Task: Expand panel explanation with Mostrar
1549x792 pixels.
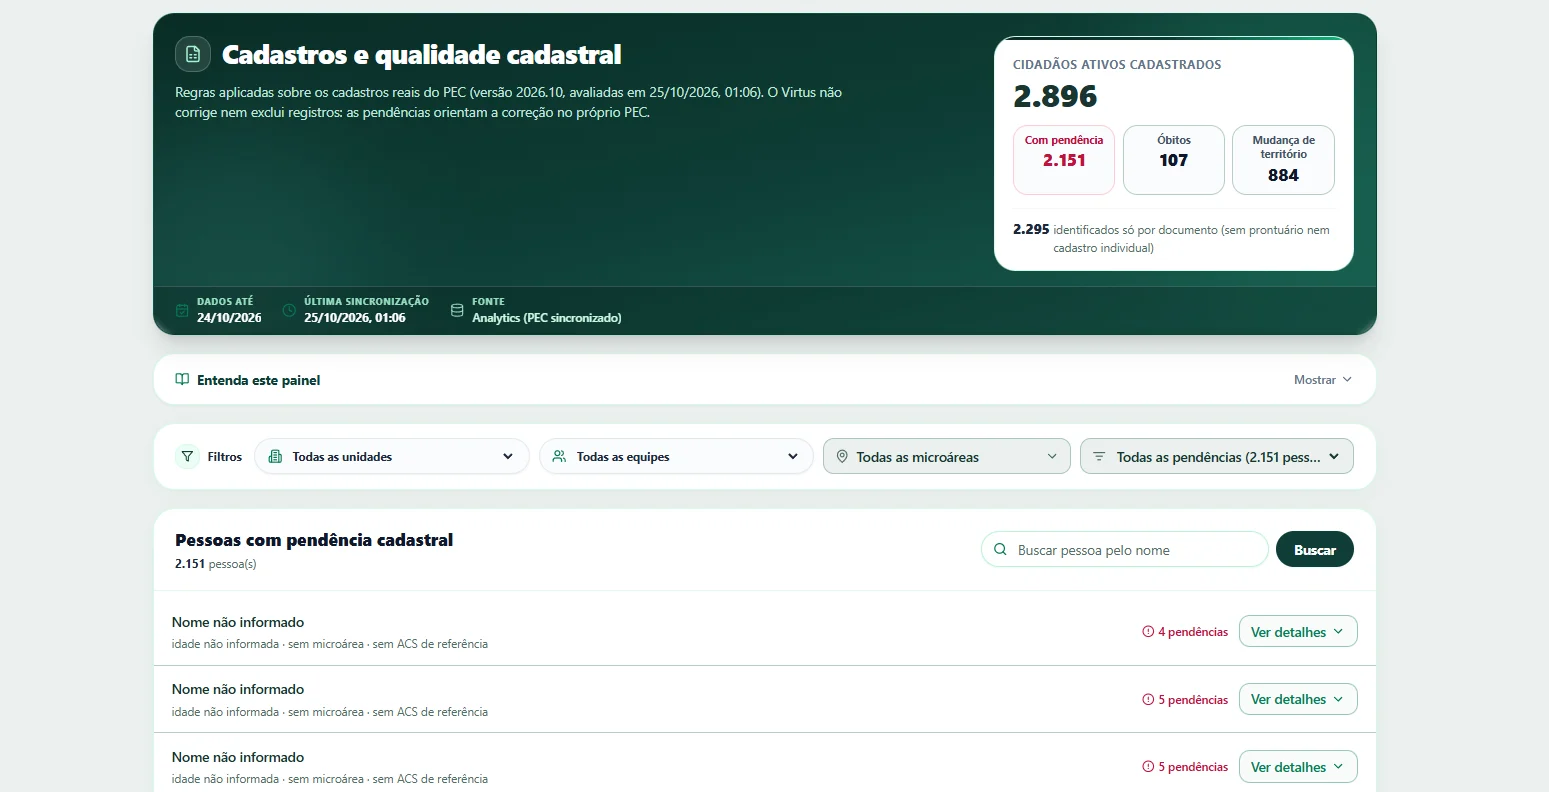Action: point(1323,380)
